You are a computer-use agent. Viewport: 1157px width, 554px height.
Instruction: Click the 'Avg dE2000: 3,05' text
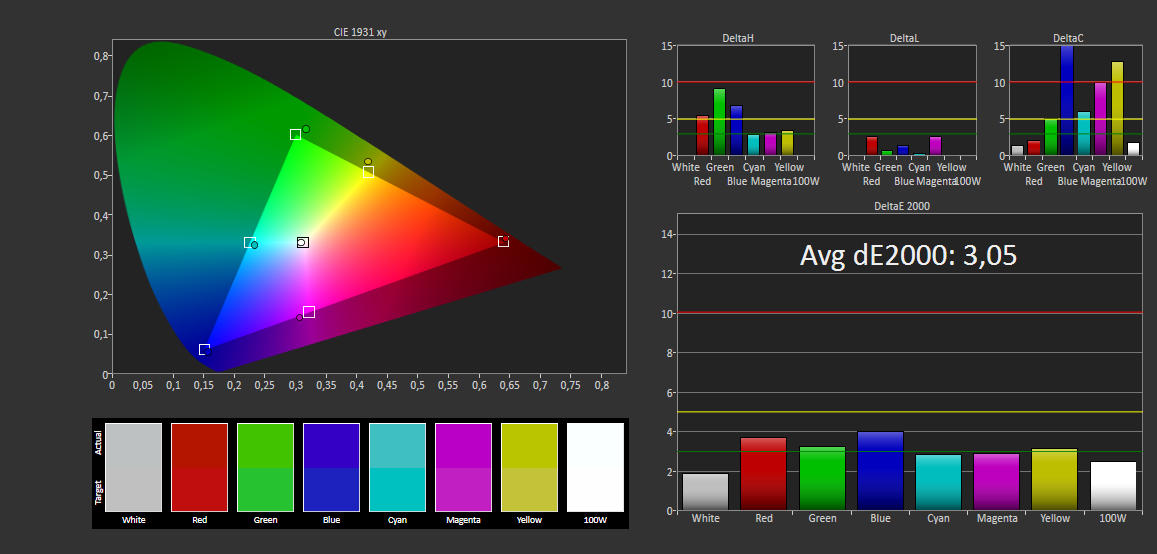point(908,255)
